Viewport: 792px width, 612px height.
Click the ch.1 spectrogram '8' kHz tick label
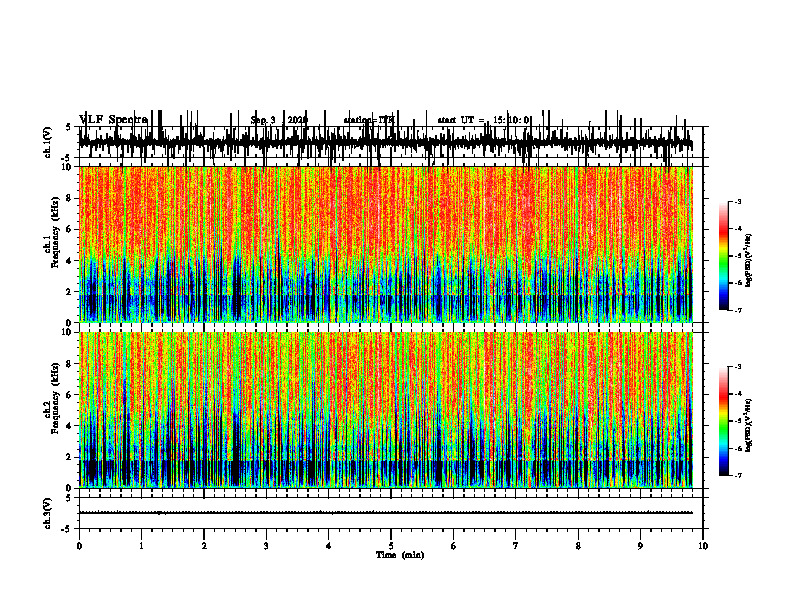coord(70,198)
